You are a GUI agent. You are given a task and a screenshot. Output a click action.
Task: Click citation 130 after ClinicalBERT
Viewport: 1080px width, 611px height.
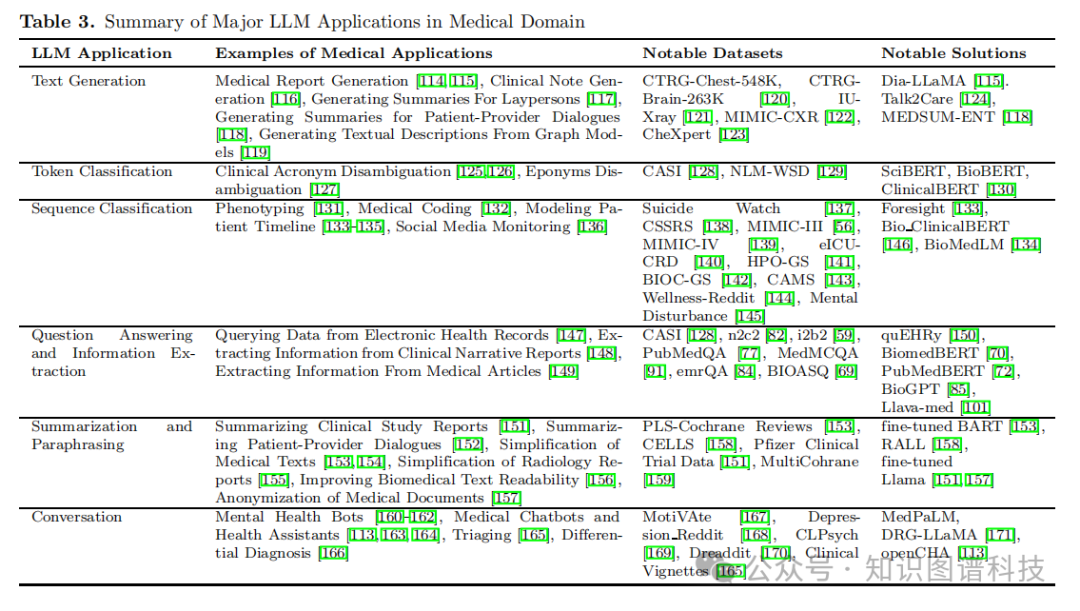click(x=1001, y=189)
